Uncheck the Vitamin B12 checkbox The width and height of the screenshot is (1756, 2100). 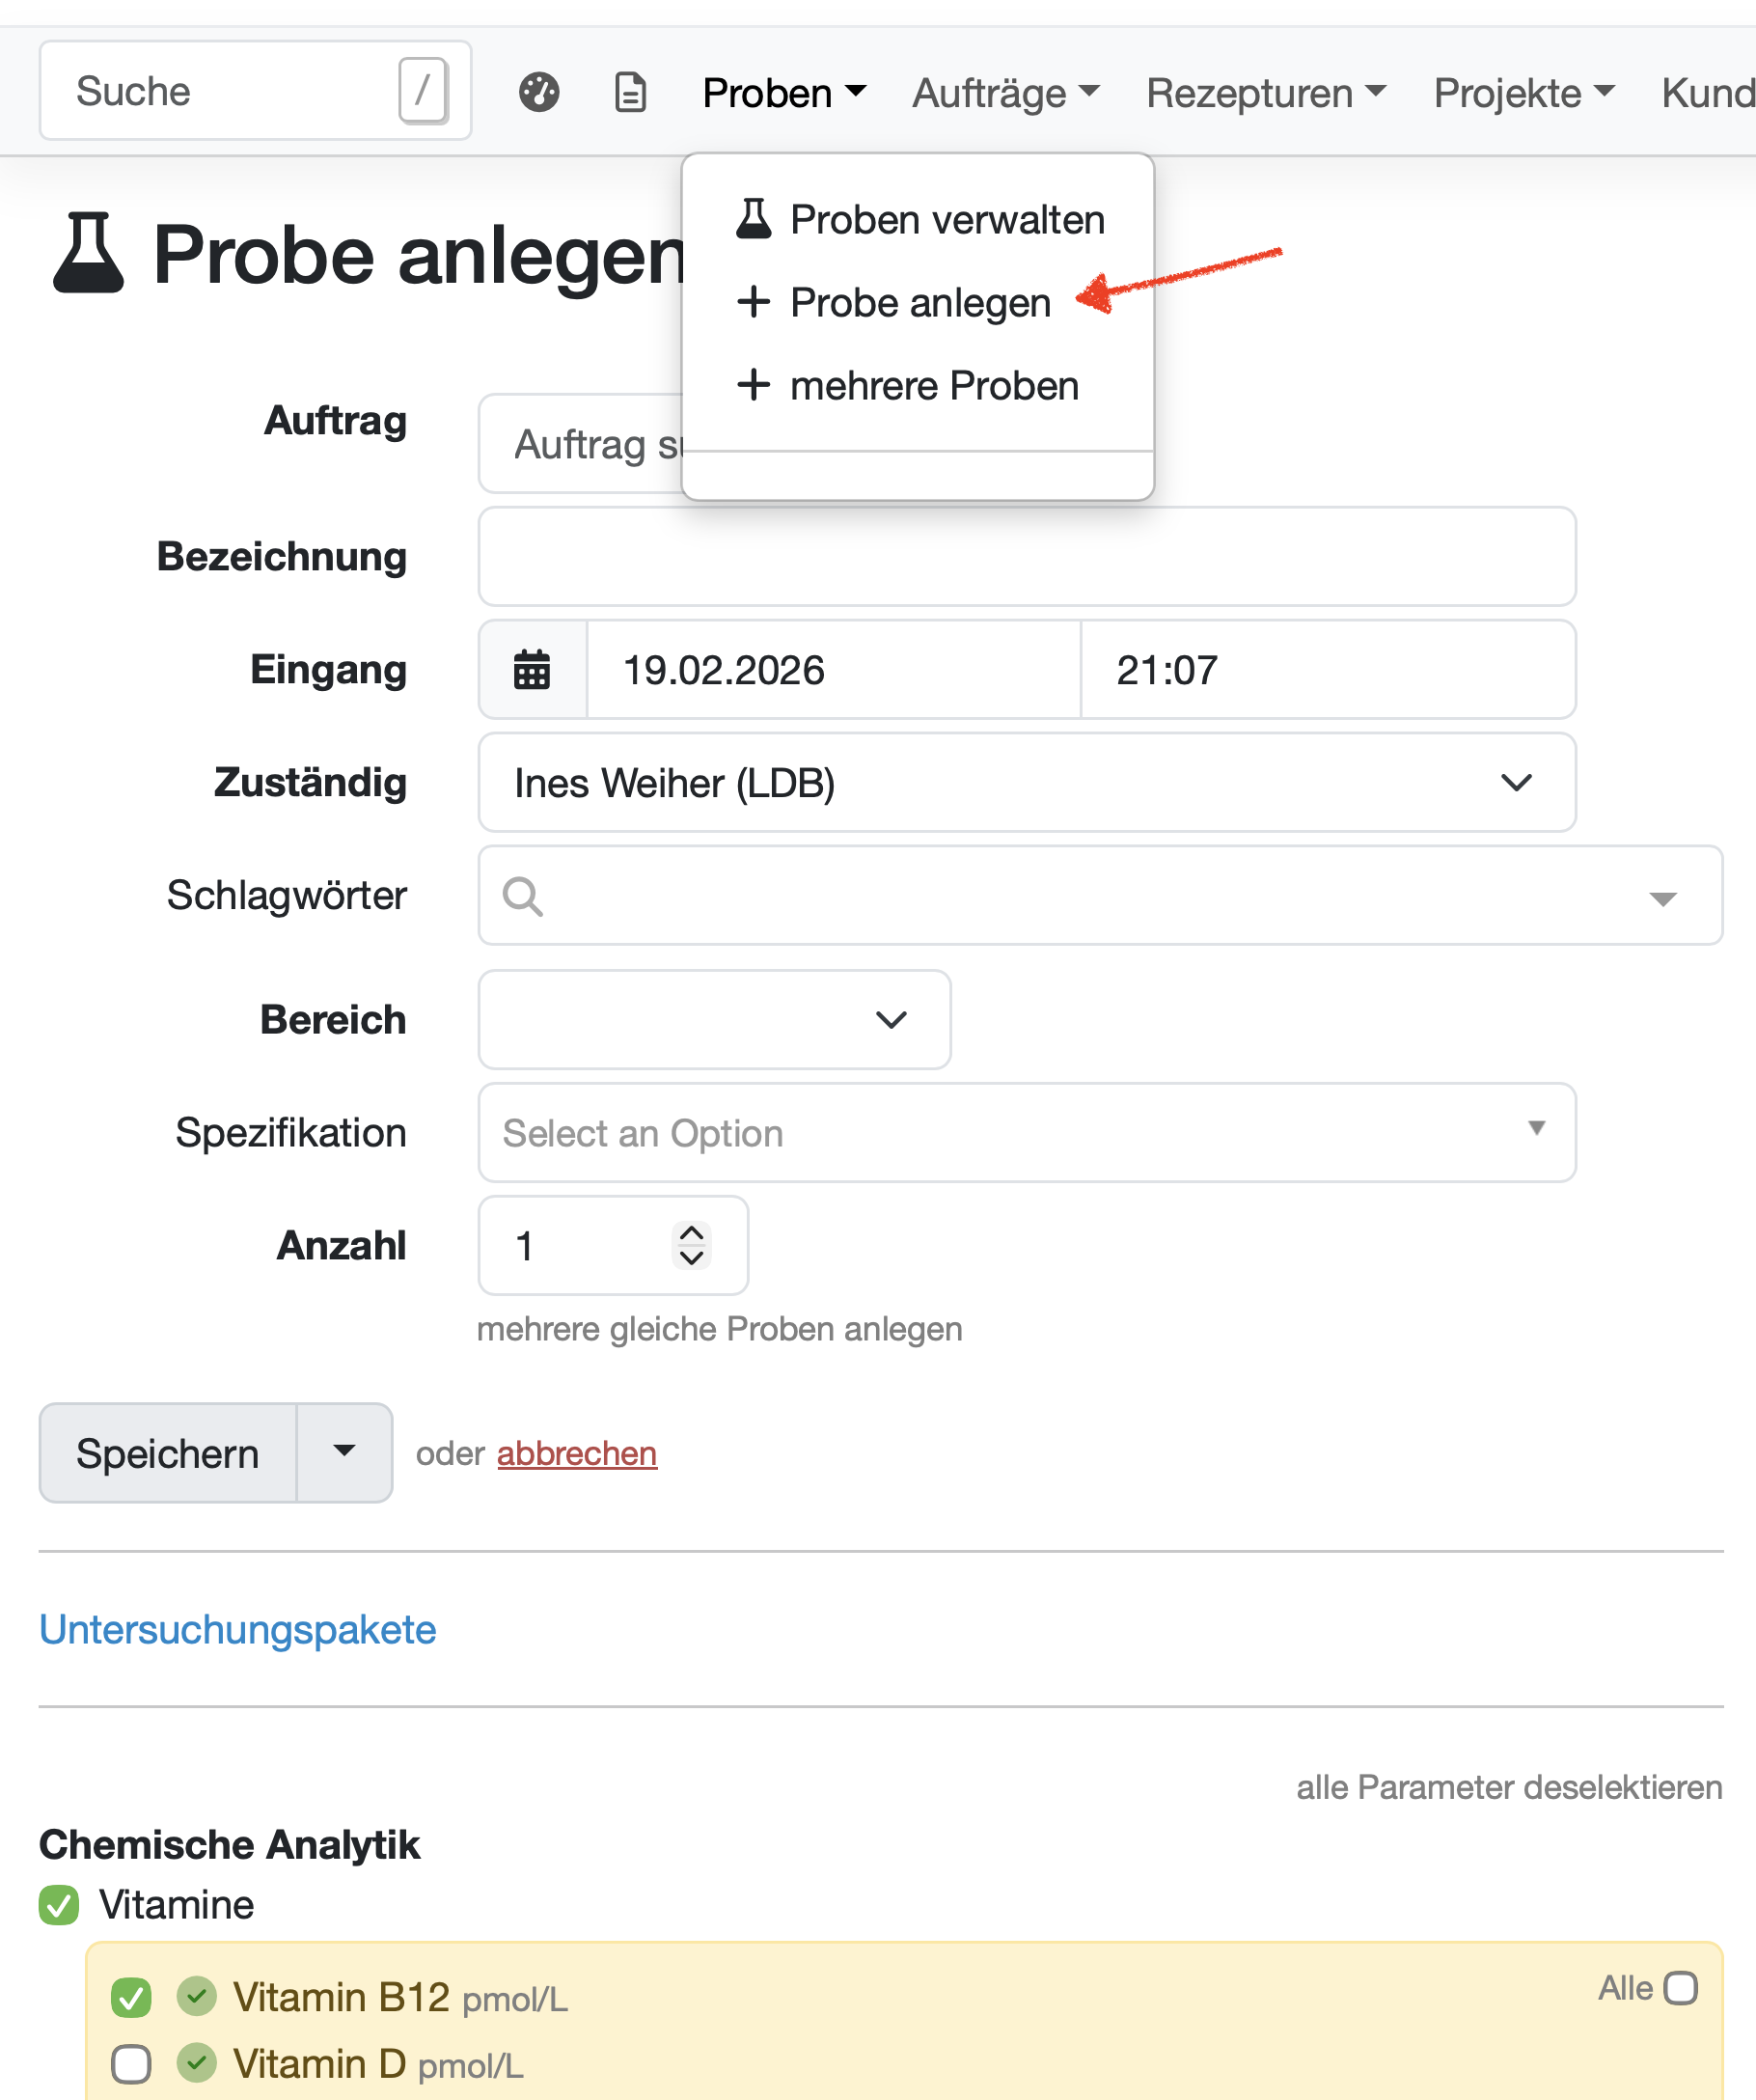pos(131,1997)
